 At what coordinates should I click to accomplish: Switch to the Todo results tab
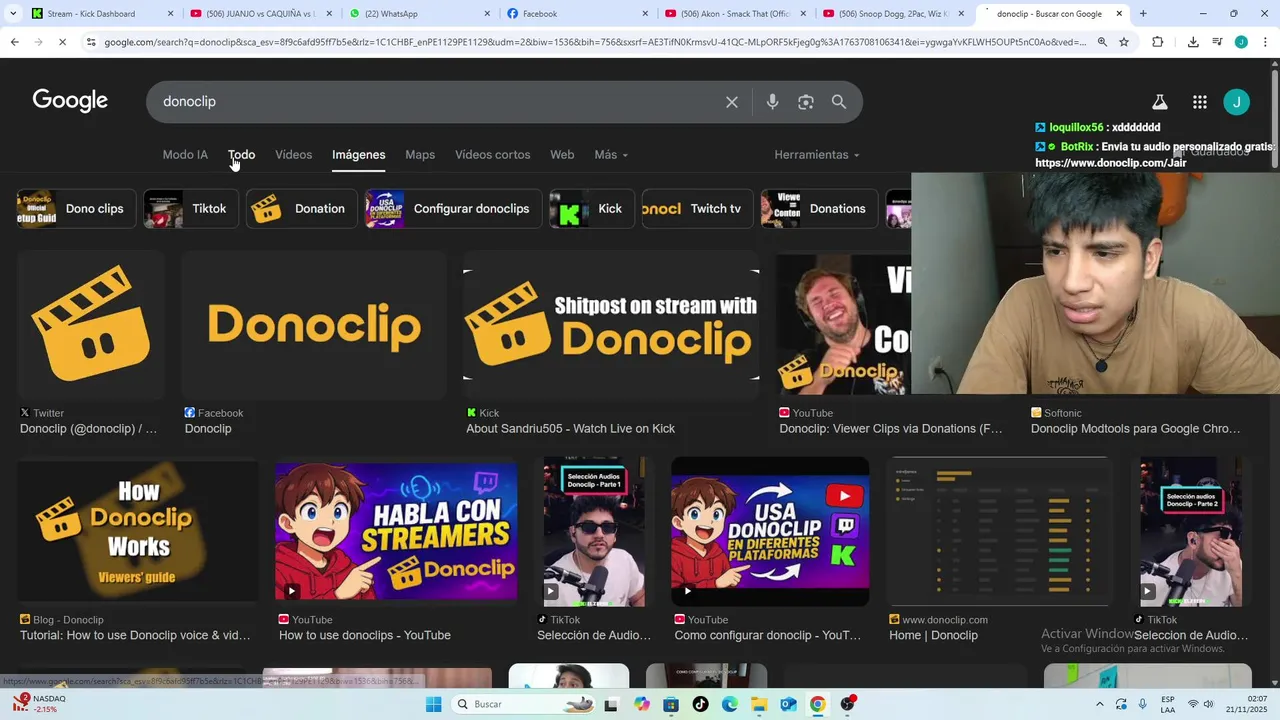(x=241, y=155)
